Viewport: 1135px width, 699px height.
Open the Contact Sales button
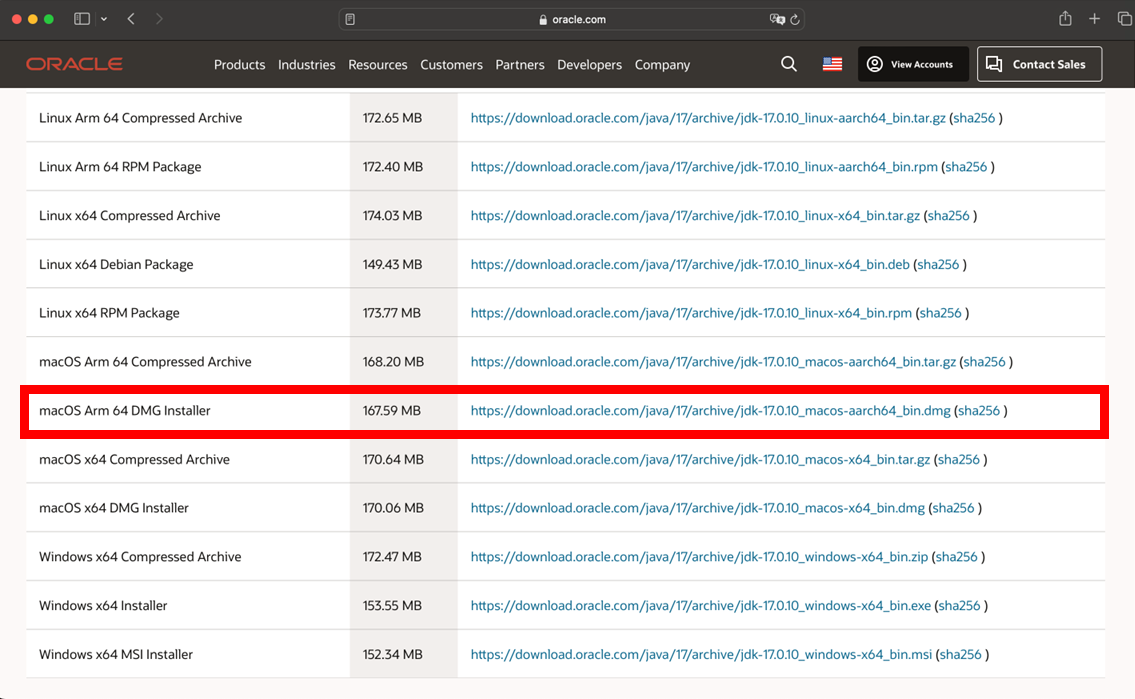coord(1039,64)
